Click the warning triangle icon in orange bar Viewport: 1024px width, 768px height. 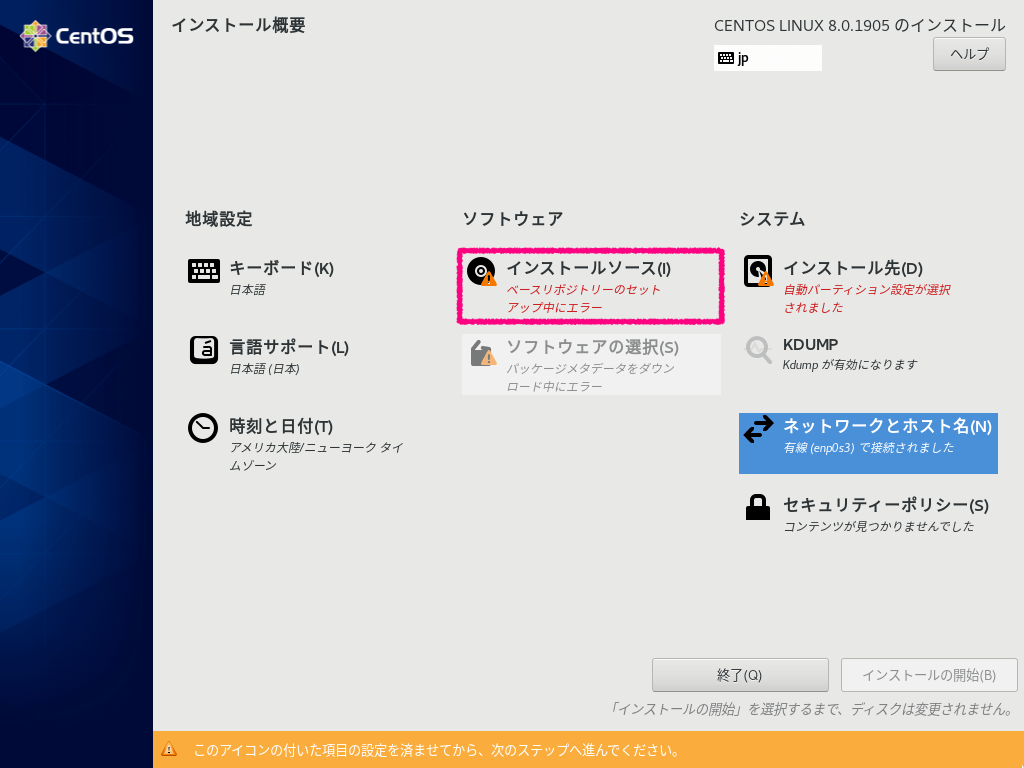pos(168,749)
